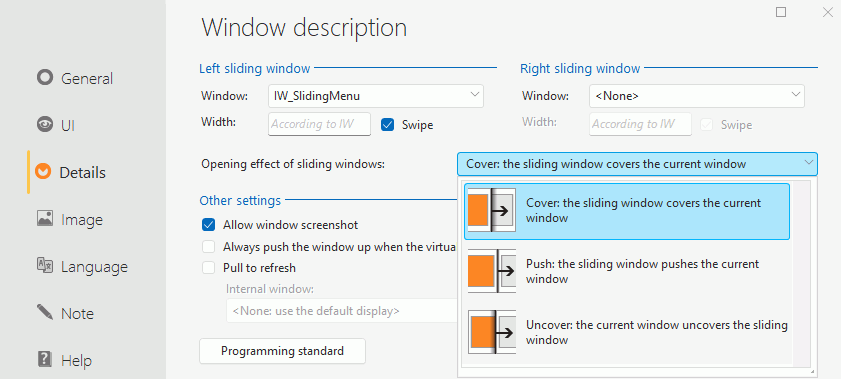Click the Opening effect of sliding windows label
This screenshot has width=841, height=379.
pos(293,164)
